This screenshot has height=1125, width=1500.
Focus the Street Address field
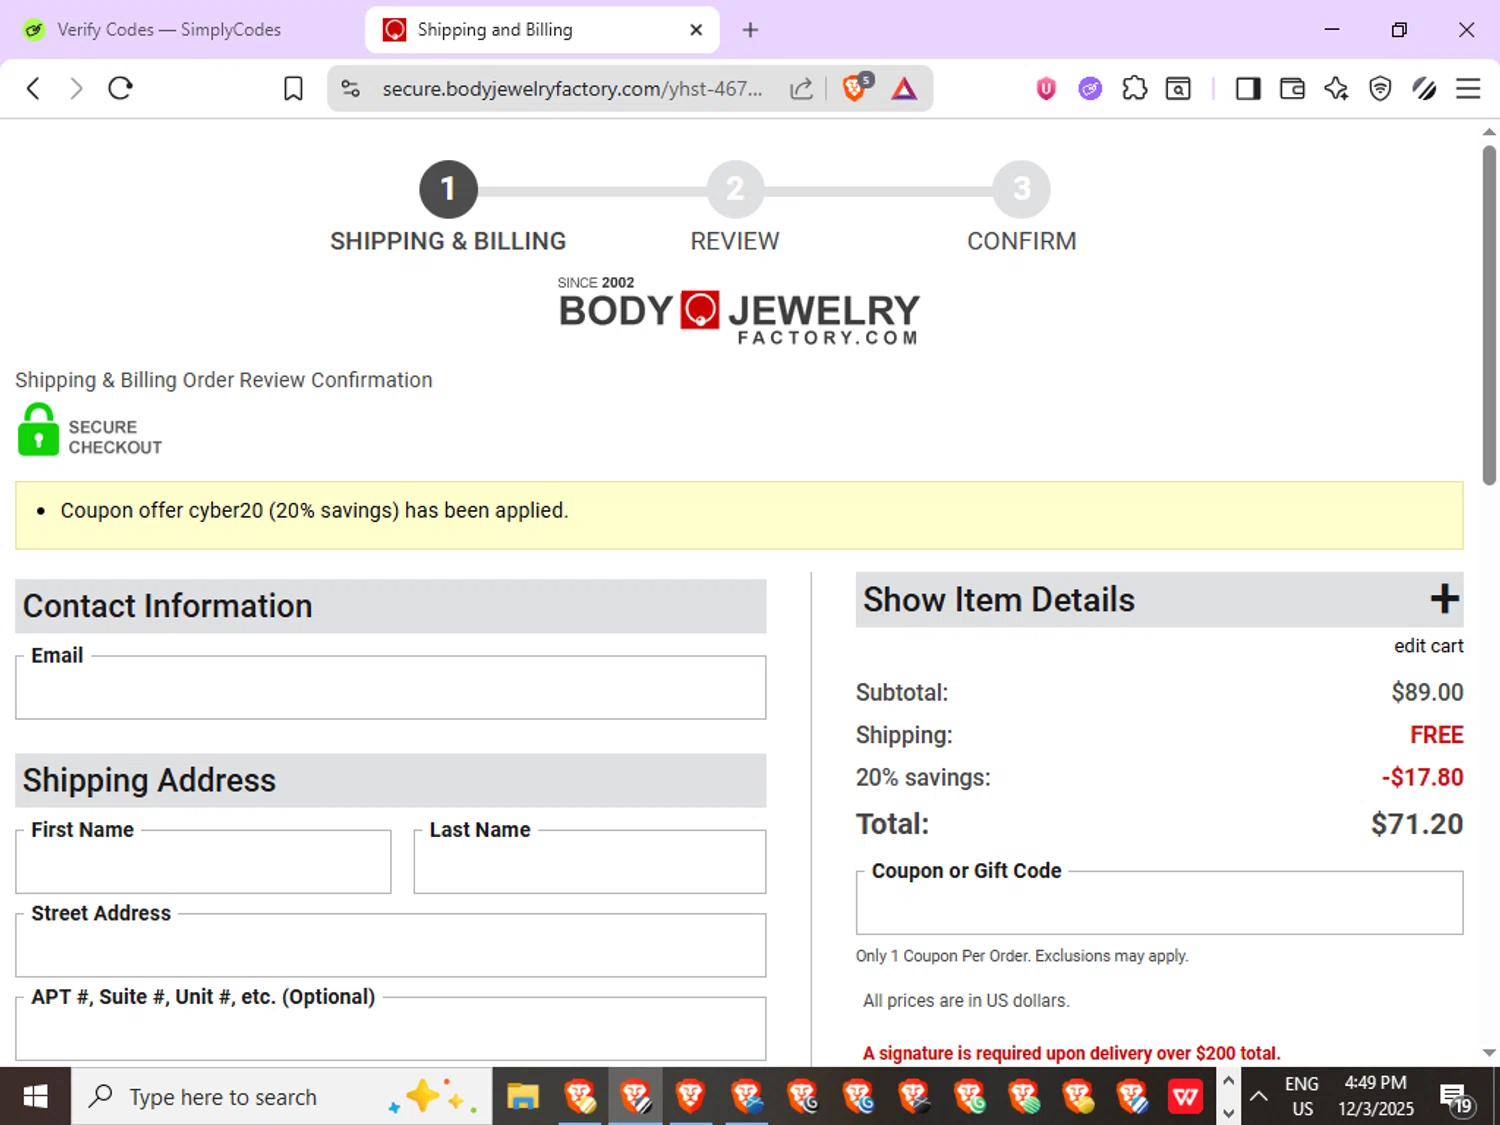pyautogui.click(x=391, y=946)
